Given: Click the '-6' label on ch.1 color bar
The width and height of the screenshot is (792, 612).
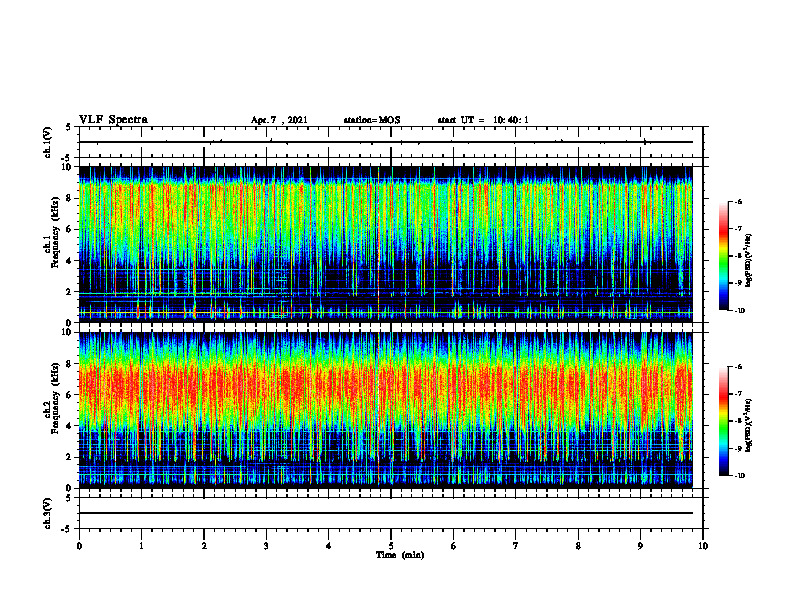Looking at the screenshot, I should (x=737, y=201).
